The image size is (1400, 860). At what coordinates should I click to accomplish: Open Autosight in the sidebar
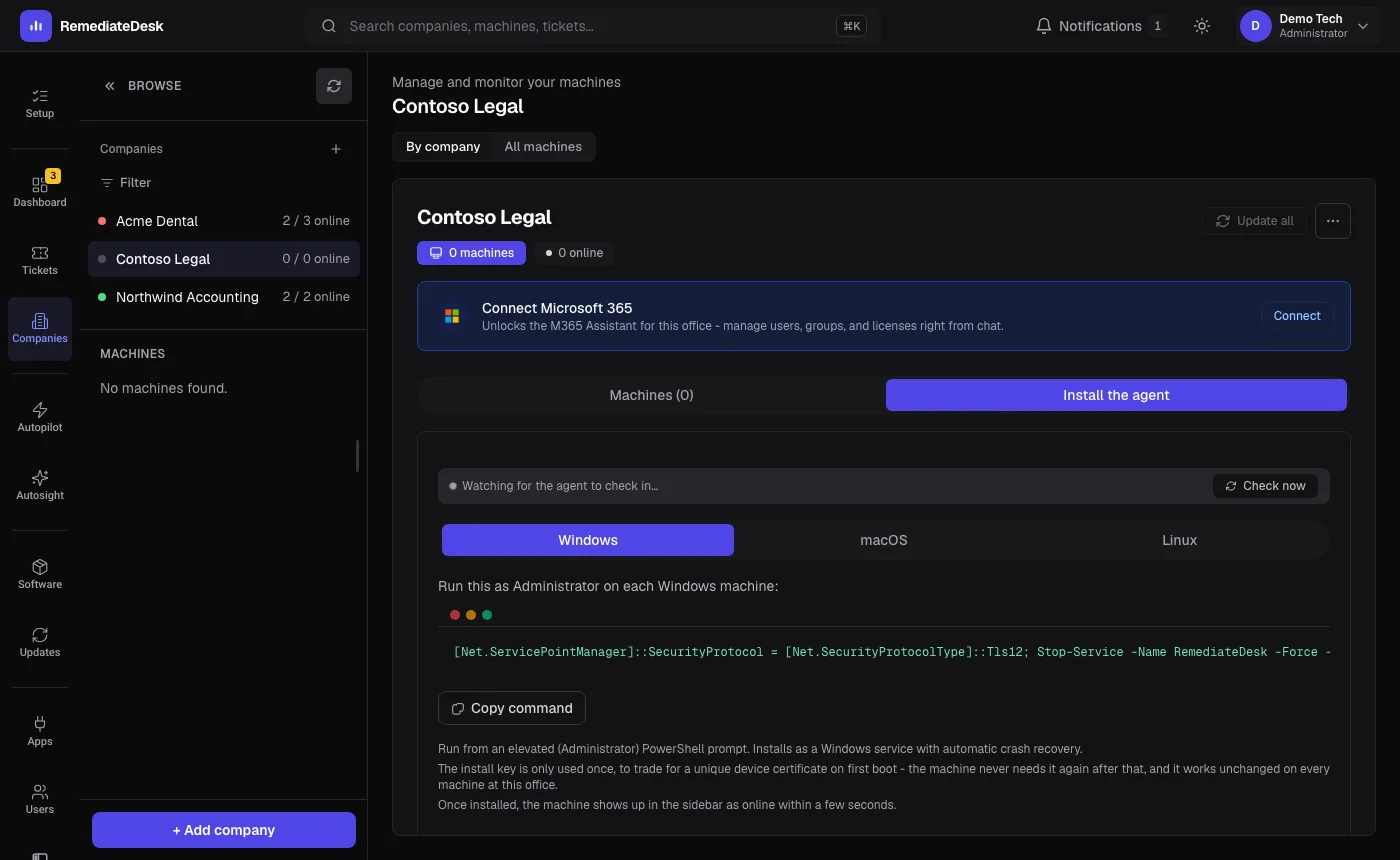[40, 485]
